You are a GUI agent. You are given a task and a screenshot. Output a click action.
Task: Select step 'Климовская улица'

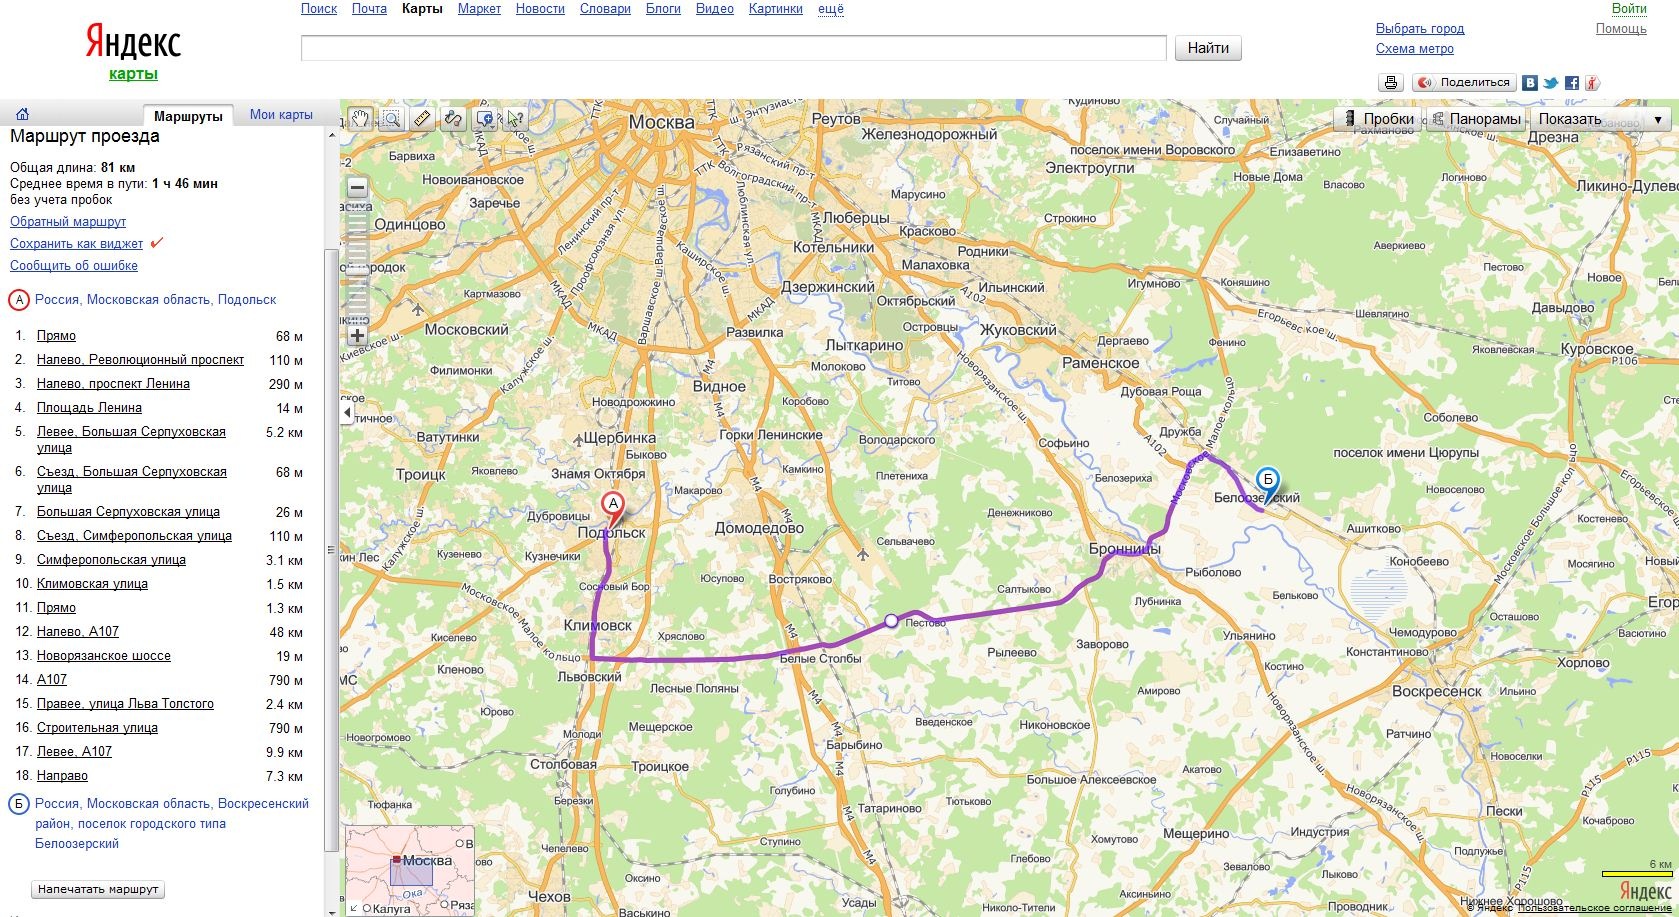pos(92,584)
